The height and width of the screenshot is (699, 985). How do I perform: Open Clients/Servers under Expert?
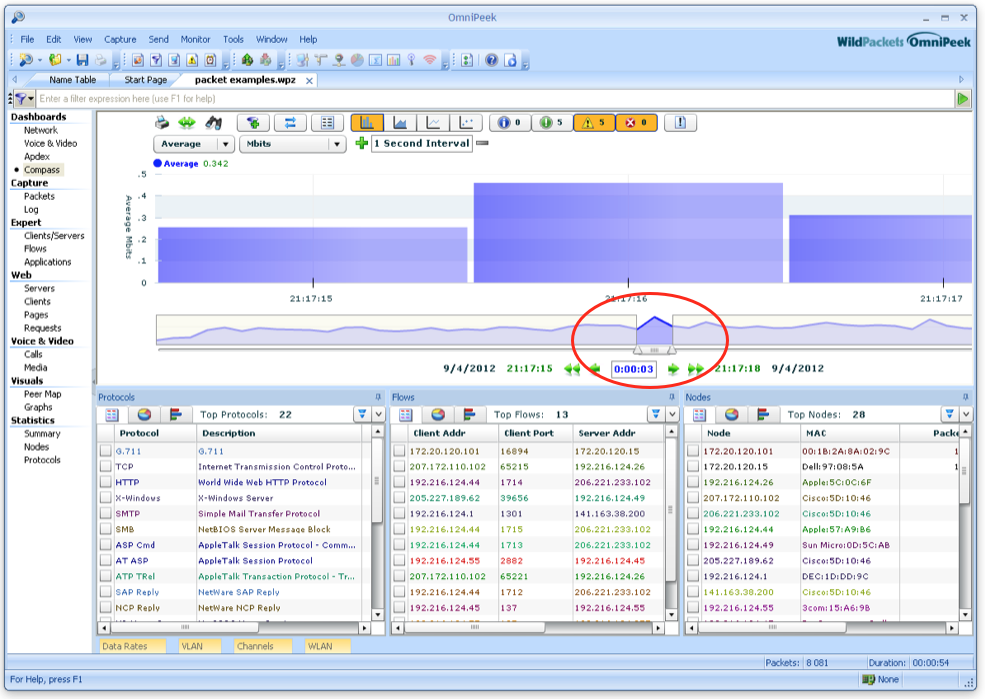pos(54,236)
